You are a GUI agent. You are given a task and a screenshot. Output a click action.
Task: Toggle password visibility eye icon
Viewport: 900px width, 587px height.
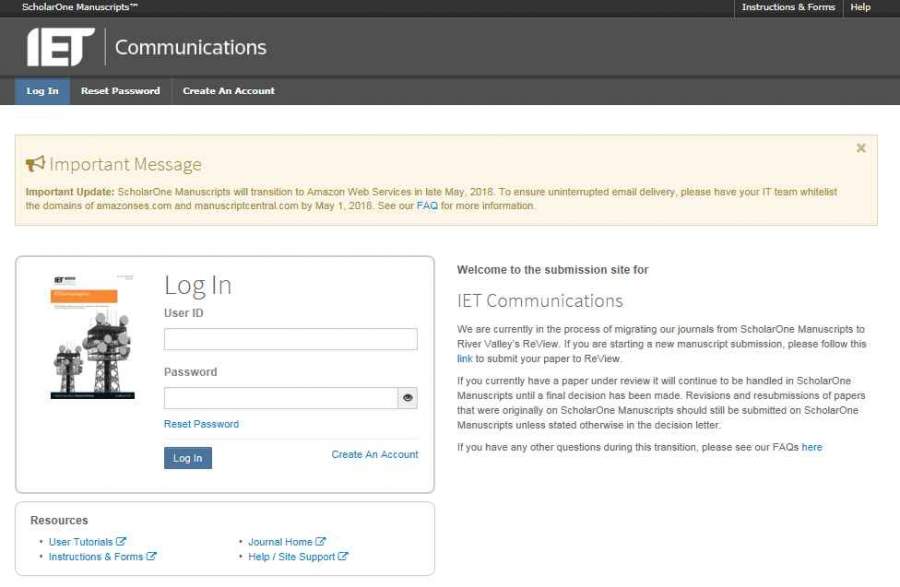pos(408,398)
